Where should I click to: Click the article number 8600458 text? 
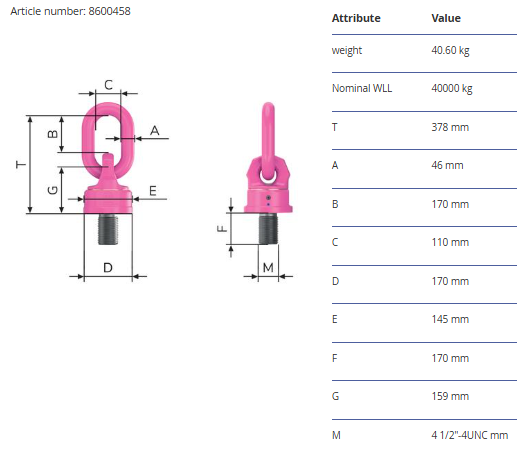coord(70,11)
